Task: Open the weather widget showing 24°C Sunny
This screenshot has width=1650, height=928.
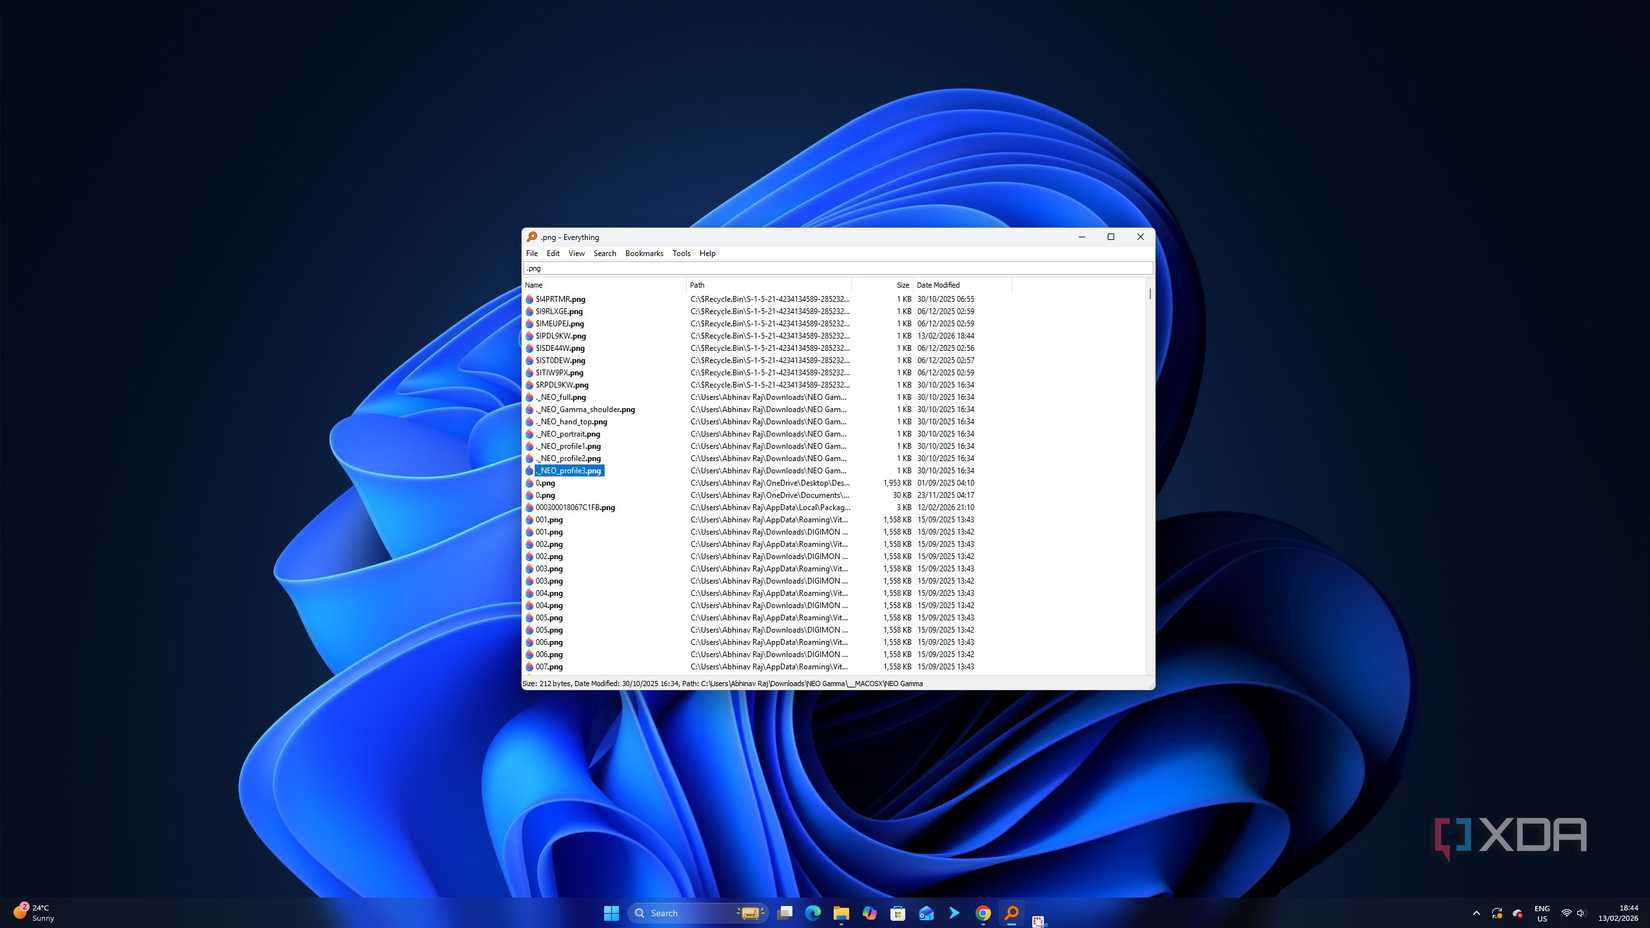Action: [x=32, y=913]
